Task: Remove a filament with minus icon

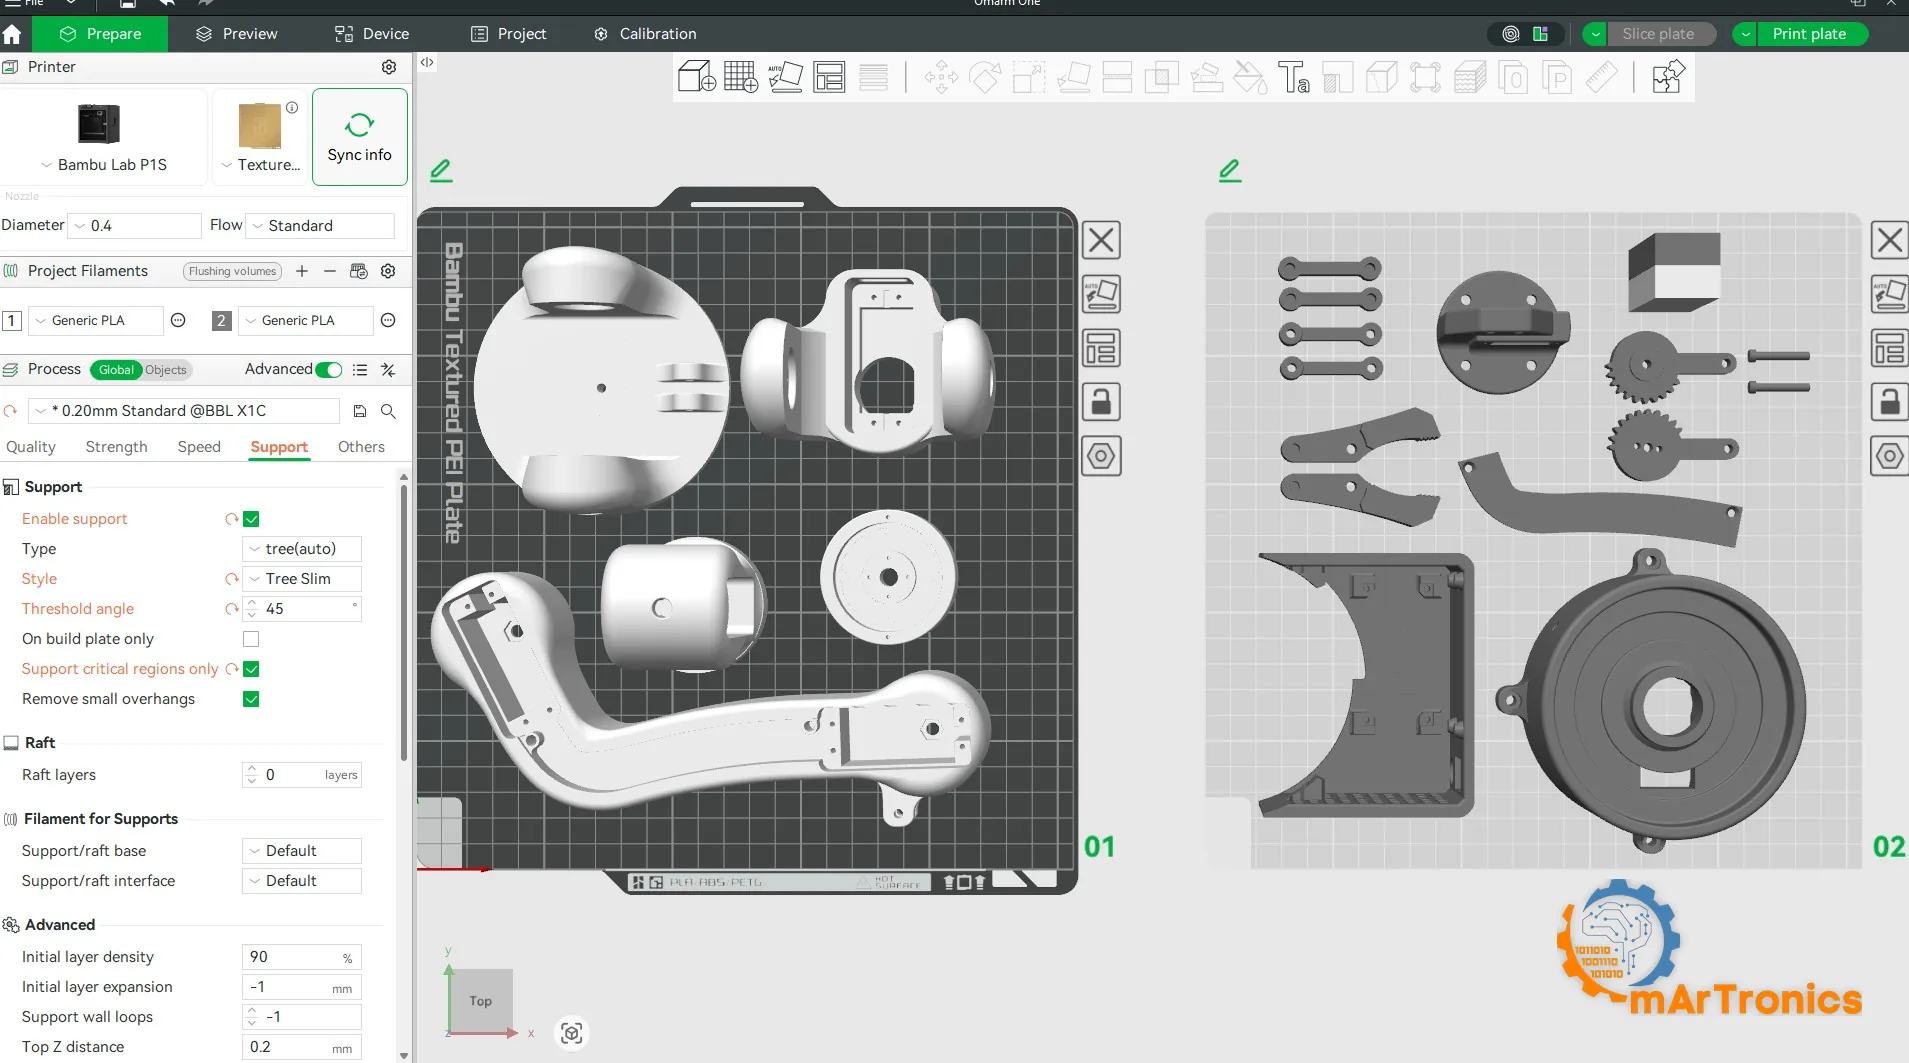Action: pos(330,271)
